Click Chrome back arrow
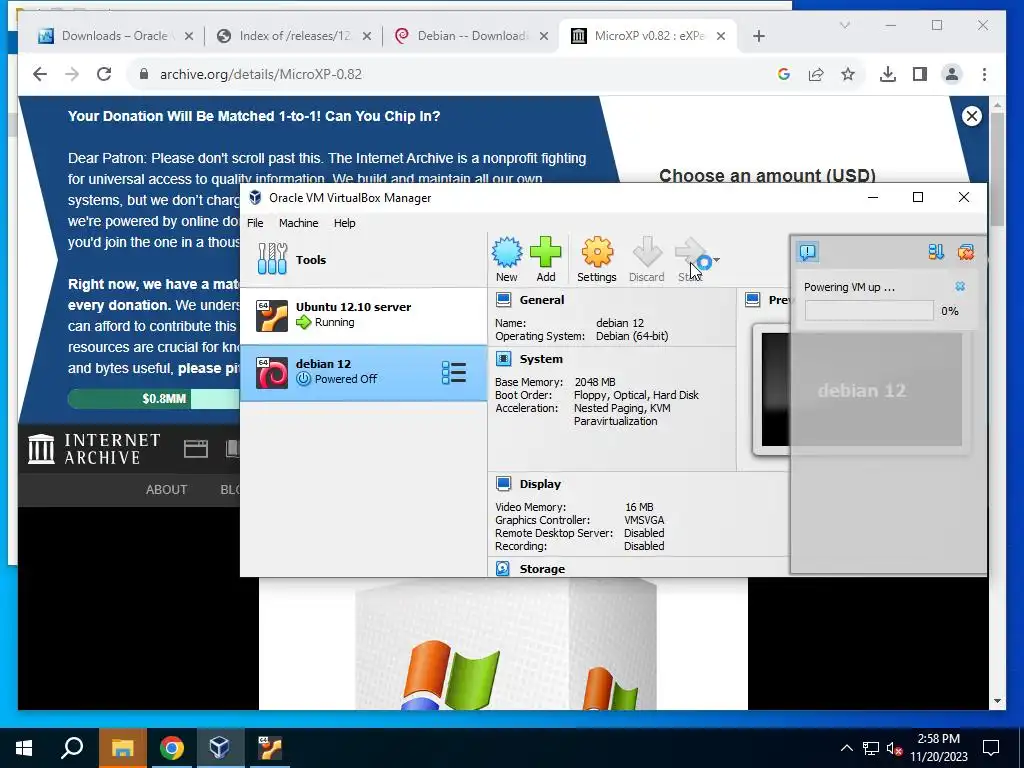 coord(40,74)
